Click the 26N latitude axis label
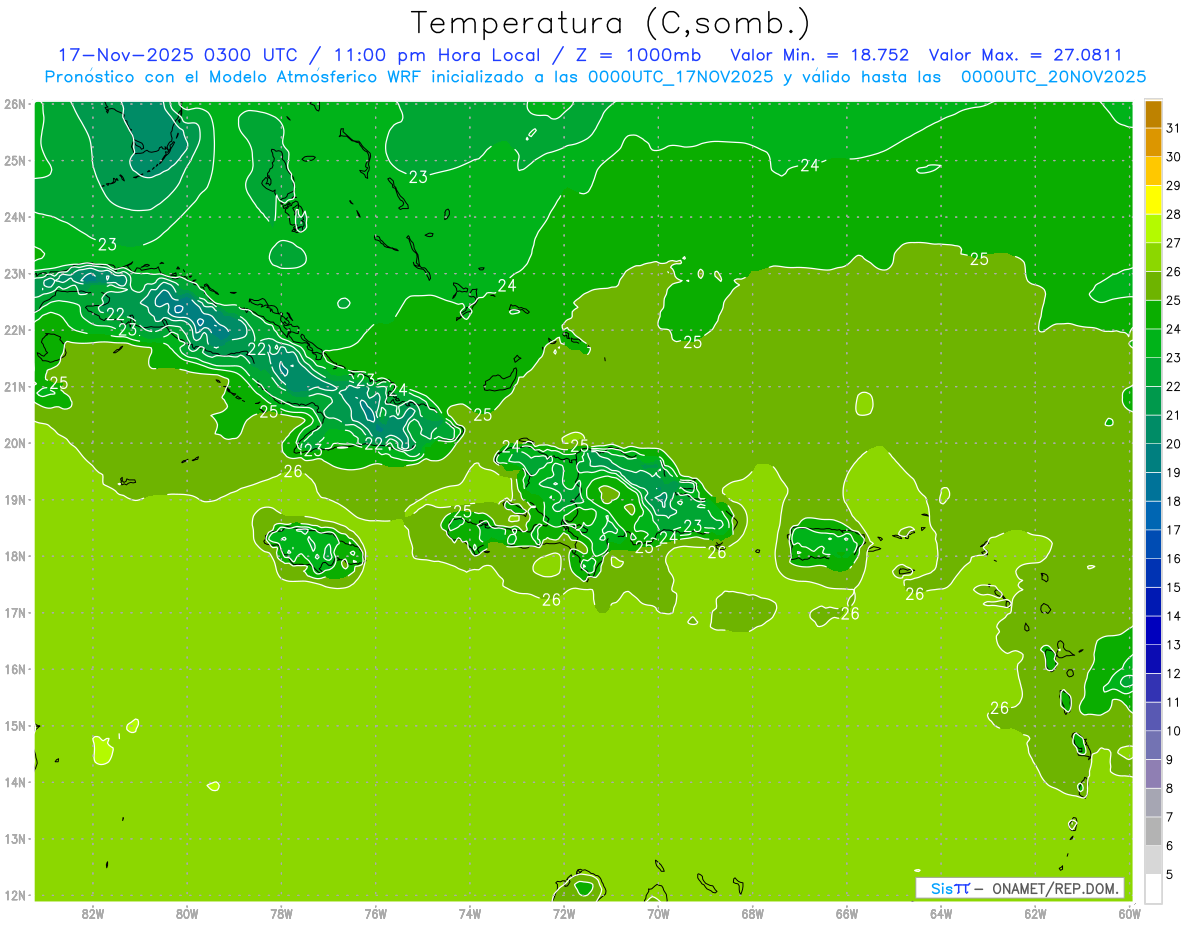 14,104
